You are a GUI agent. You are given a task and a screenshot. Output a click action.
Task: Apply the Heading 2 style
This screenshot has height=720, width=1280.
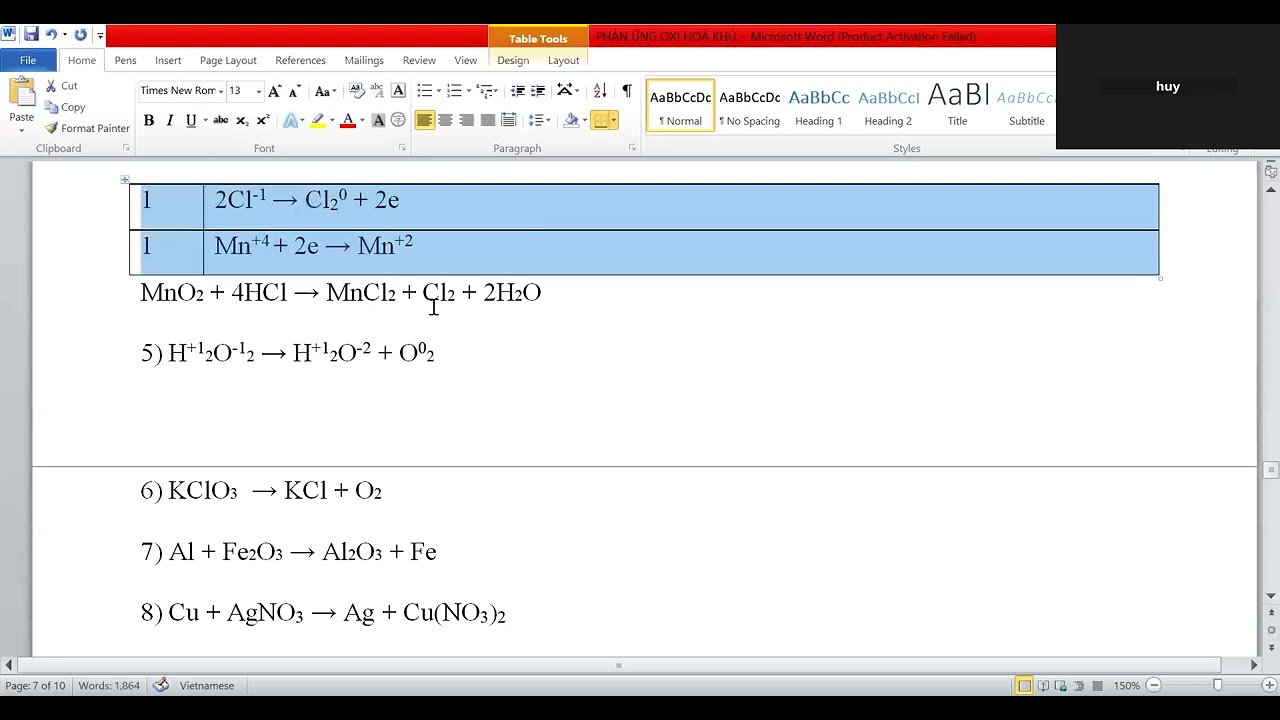pos(888,106)
